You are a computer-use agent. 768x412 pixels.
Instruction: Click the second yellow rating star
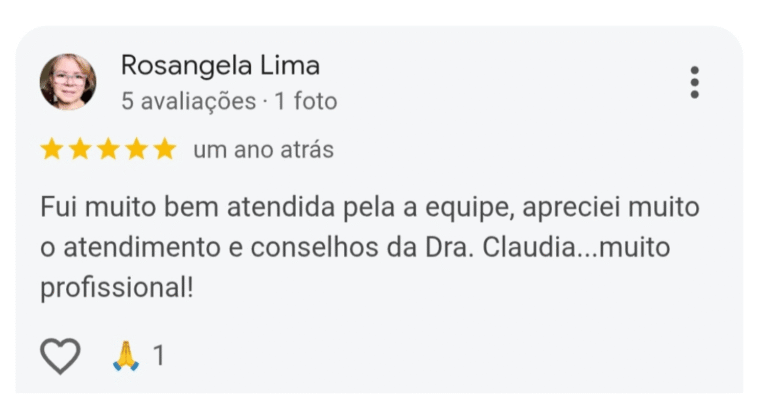click(x=80, y=150)
